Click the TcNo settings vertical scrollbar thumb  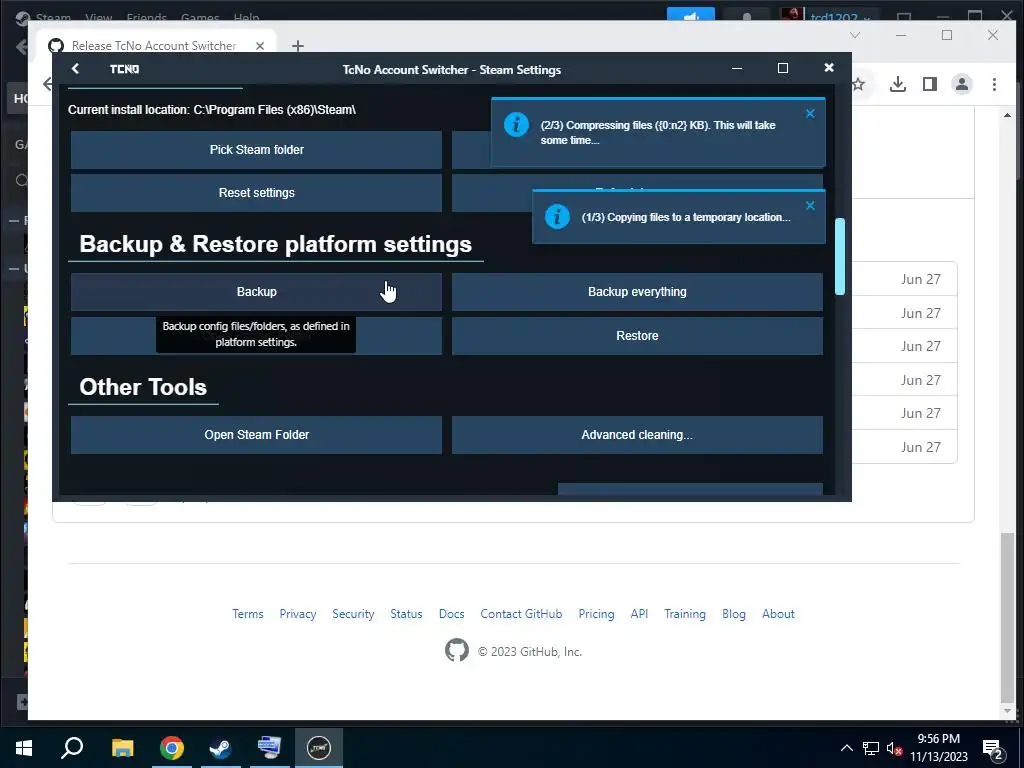click(840, 257)
